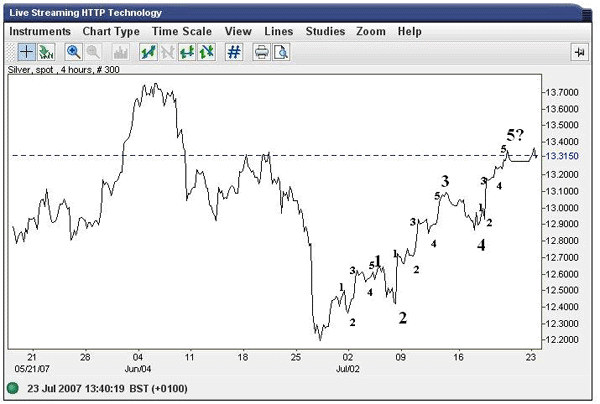Open the Instruments menu

tap(40, 31)
